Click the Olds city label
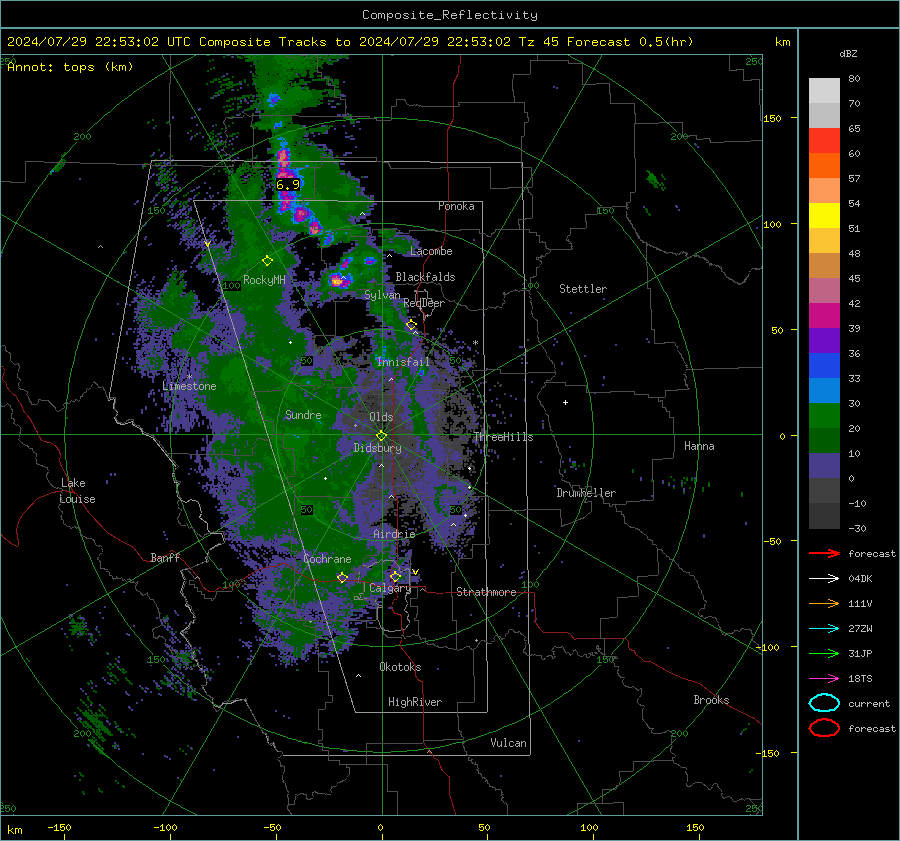This screenshot has height=841, width=900. 381,417
